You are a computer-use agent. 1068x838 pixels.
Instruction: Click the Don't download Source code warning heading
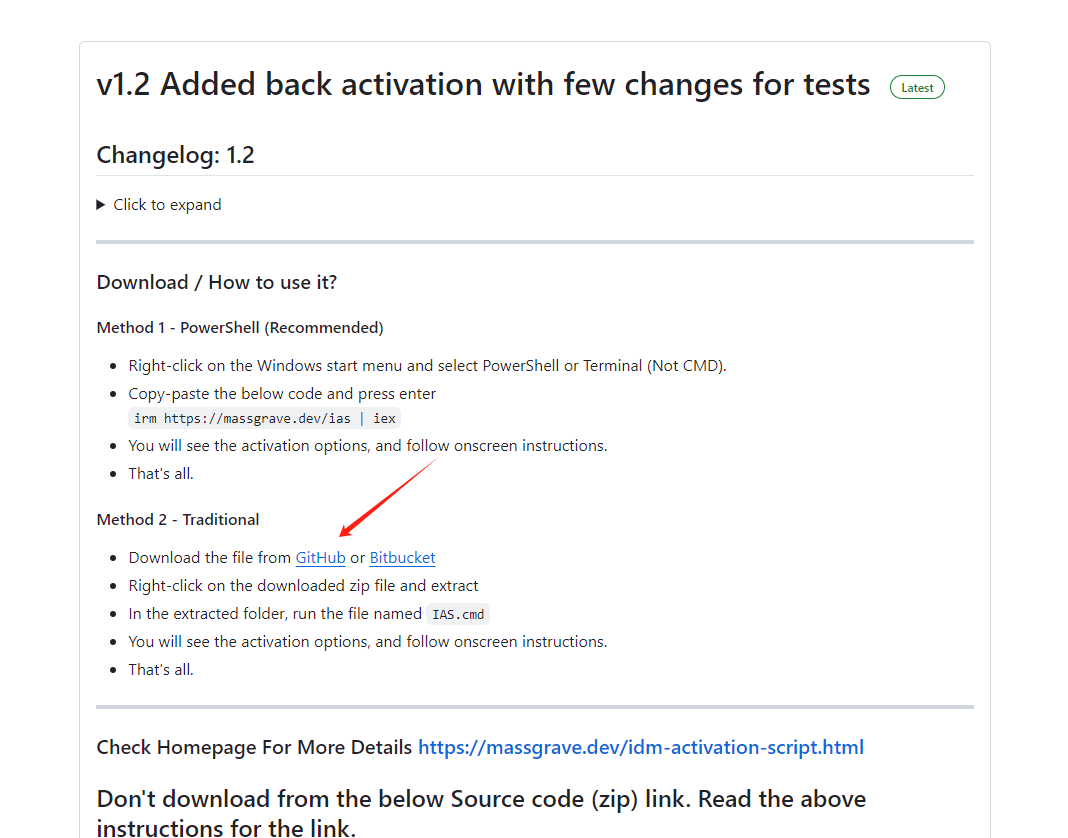(x=481, y=813)
